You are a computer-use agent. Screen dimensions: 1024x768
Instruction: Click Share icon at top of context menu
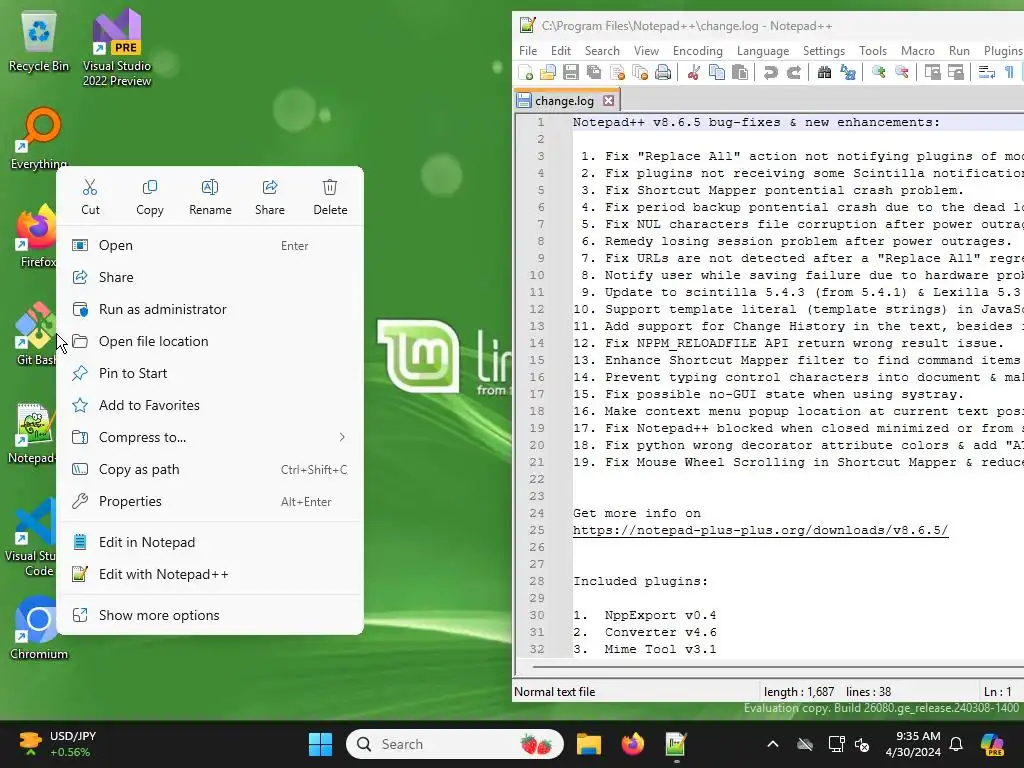[x=270, y=197]
